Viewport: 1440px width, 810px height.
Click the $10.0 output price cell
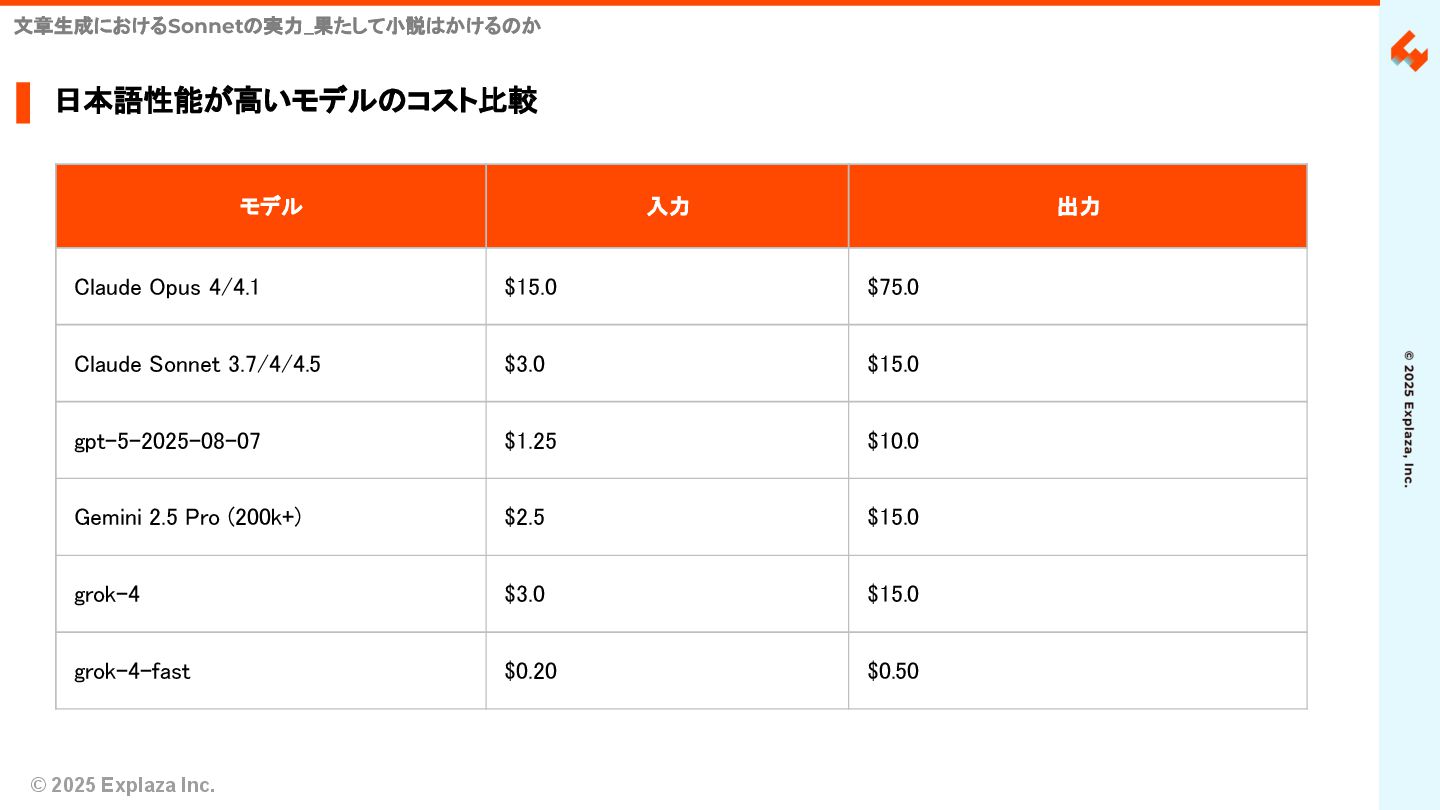[1078, 441]
